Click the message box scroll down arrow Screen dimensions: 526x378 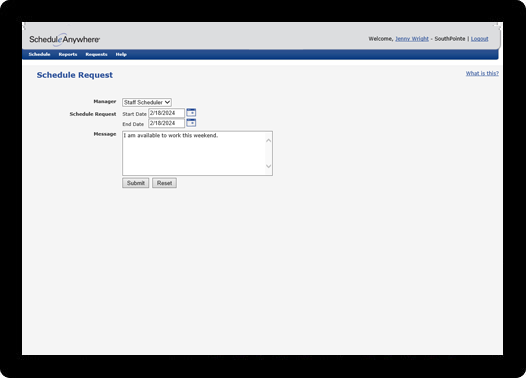[268, 166]
